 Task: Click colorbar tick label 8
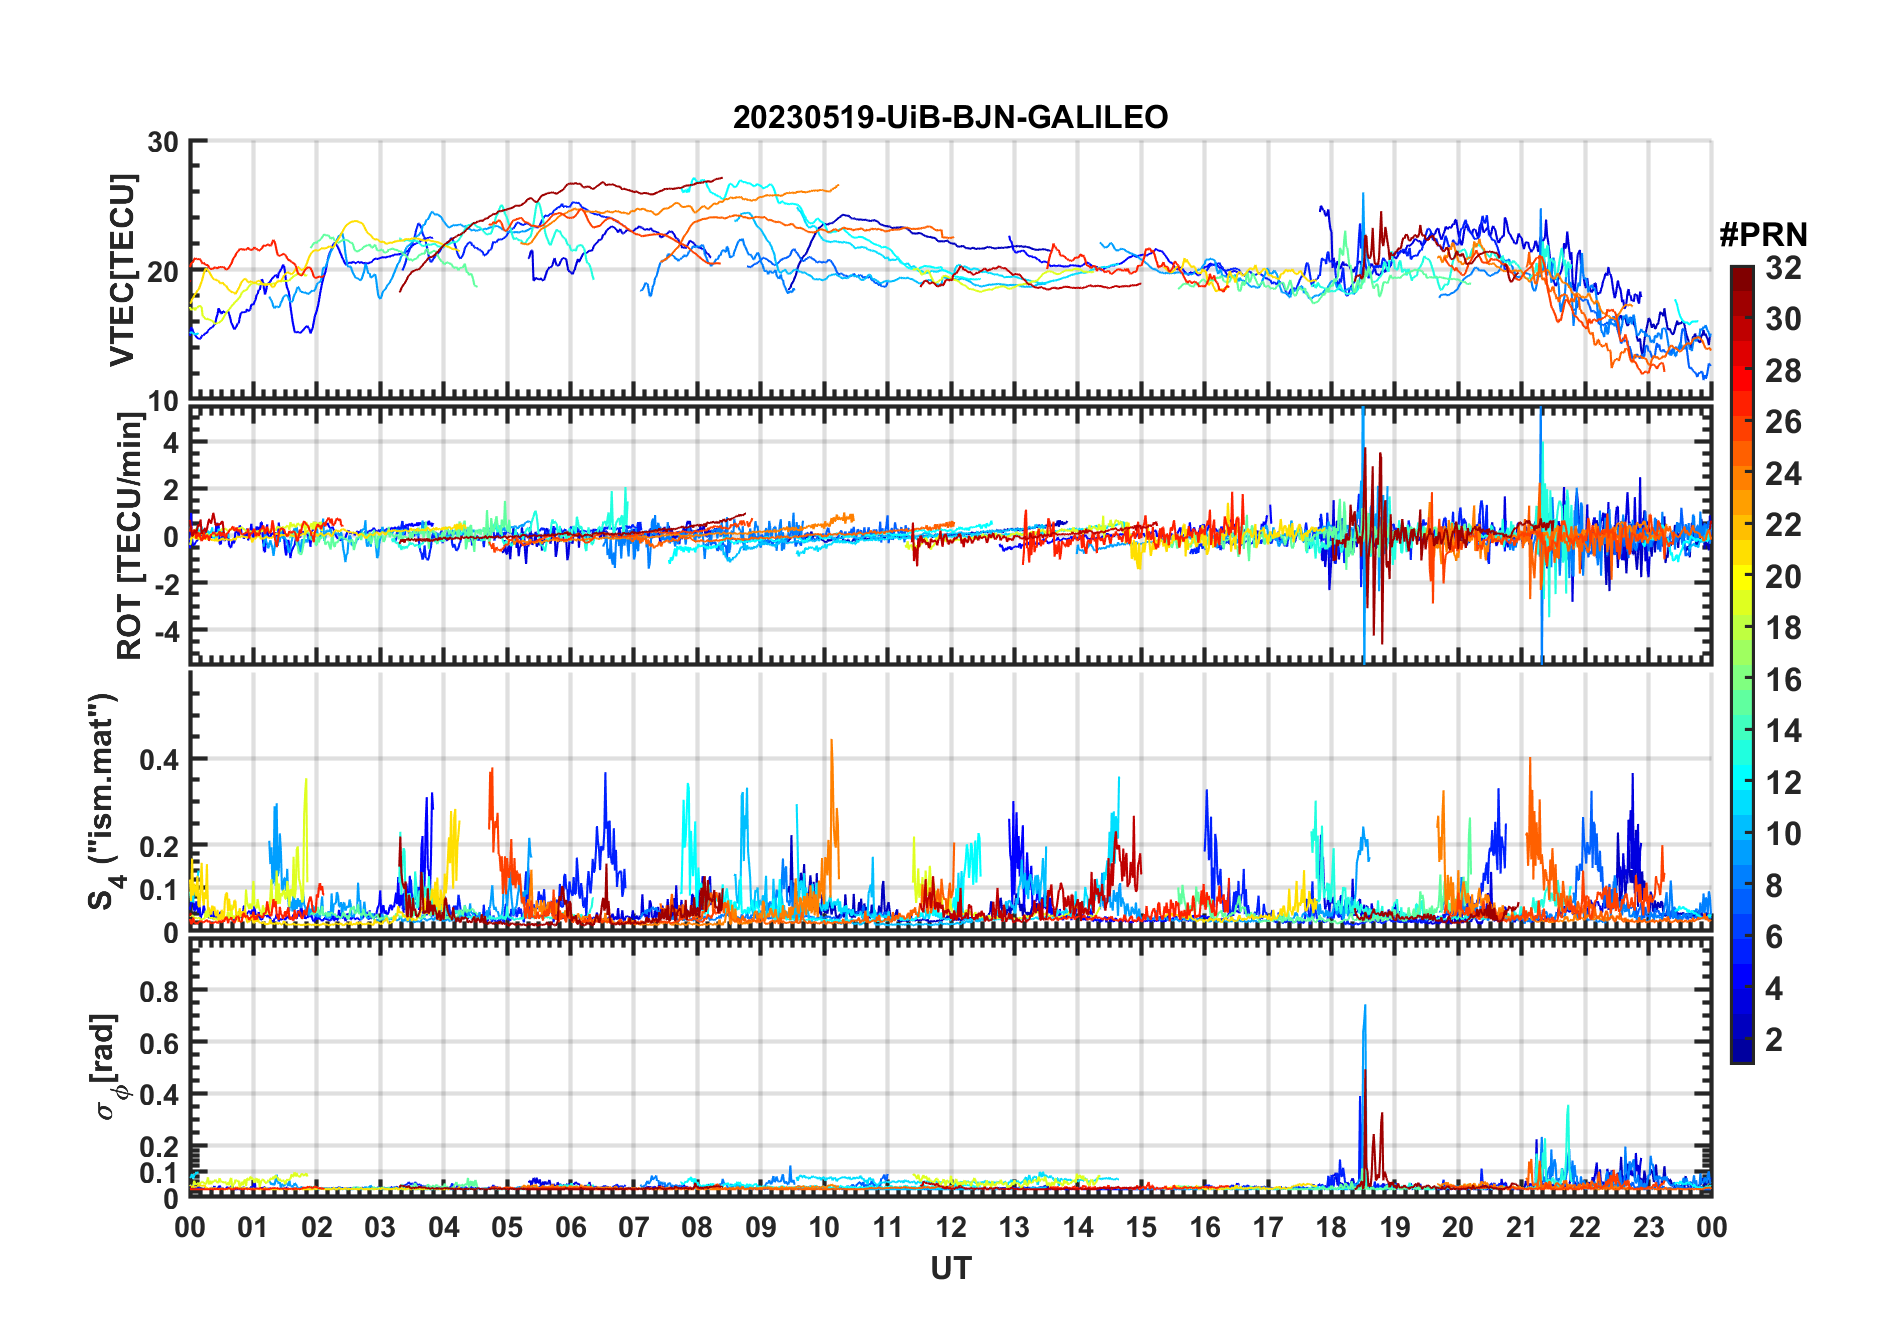pos(1774,886)
